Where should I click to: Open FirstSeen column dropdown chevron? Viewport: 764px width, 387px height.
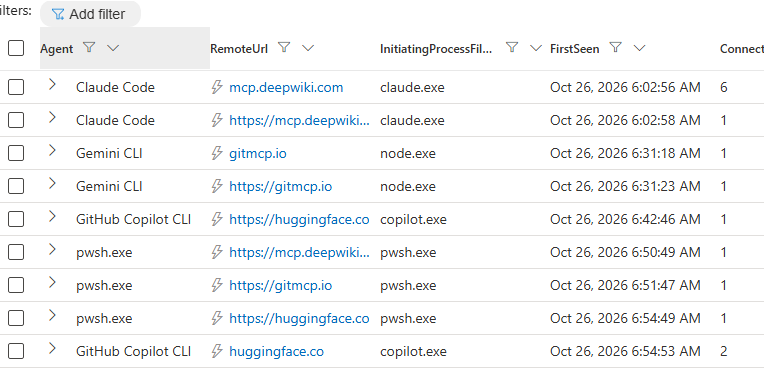click(640, 48)
